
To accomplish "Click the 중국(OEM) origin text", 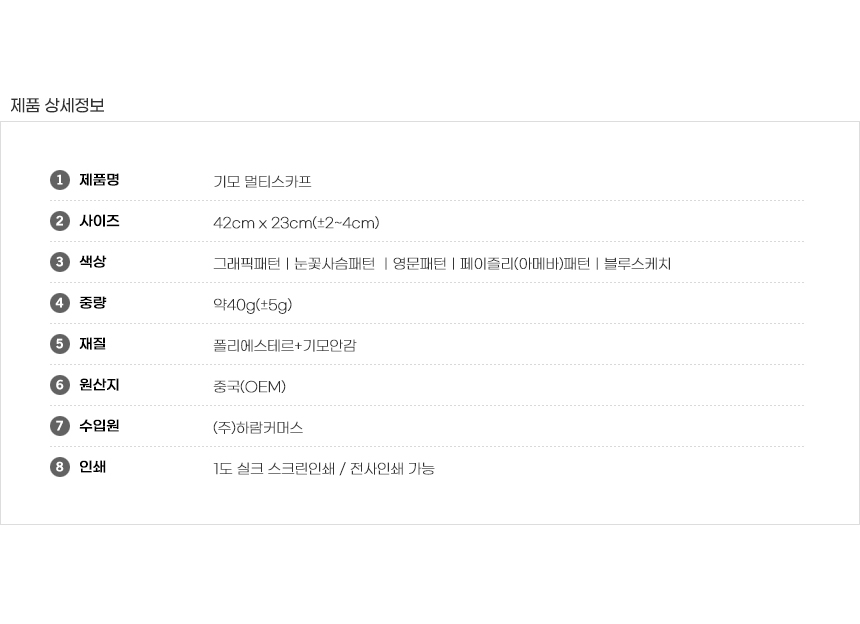I will (x=249, y=387).
